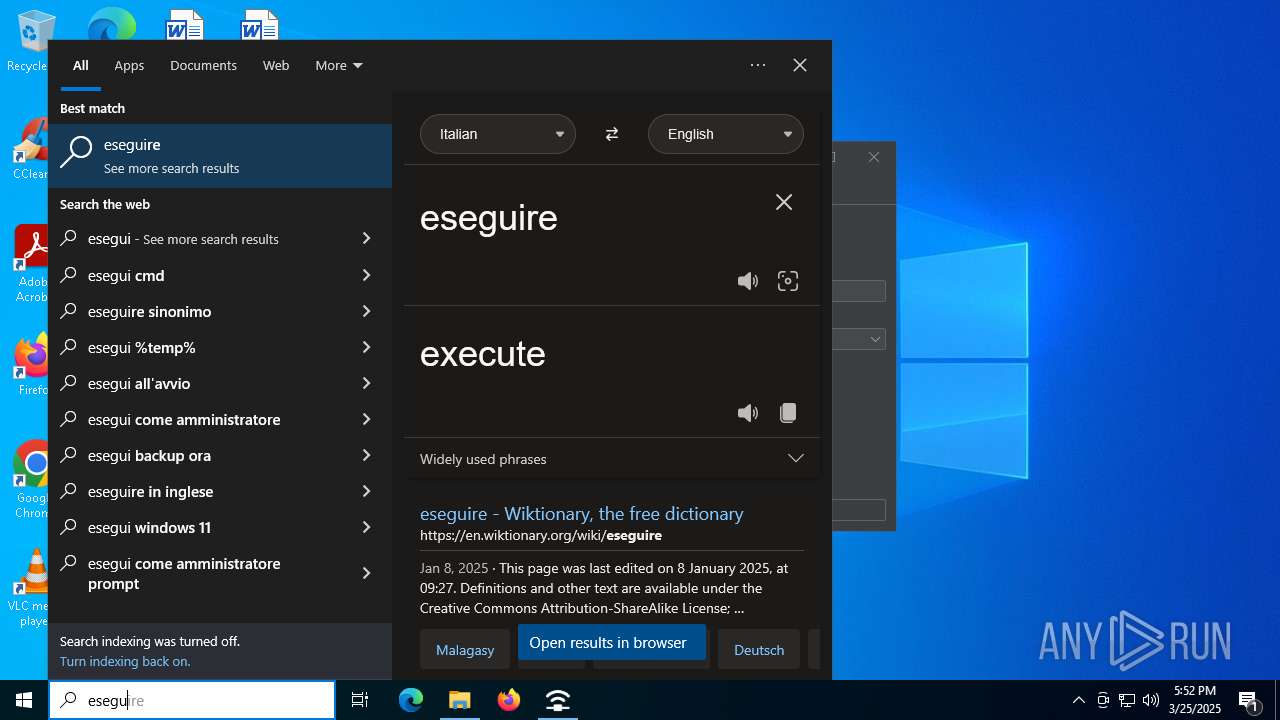Open the dropdown in the background dialog
The height and width of the screenshot is (720, 1280).
point(860,340)
